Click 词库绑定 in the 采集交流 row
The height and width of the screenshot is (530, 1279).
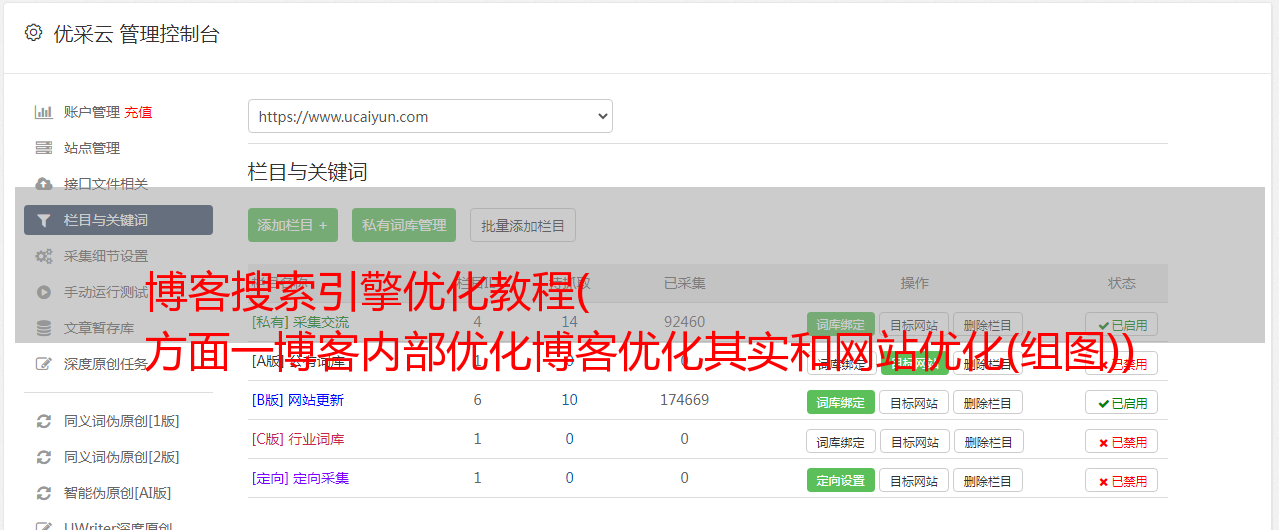point(841,324)
